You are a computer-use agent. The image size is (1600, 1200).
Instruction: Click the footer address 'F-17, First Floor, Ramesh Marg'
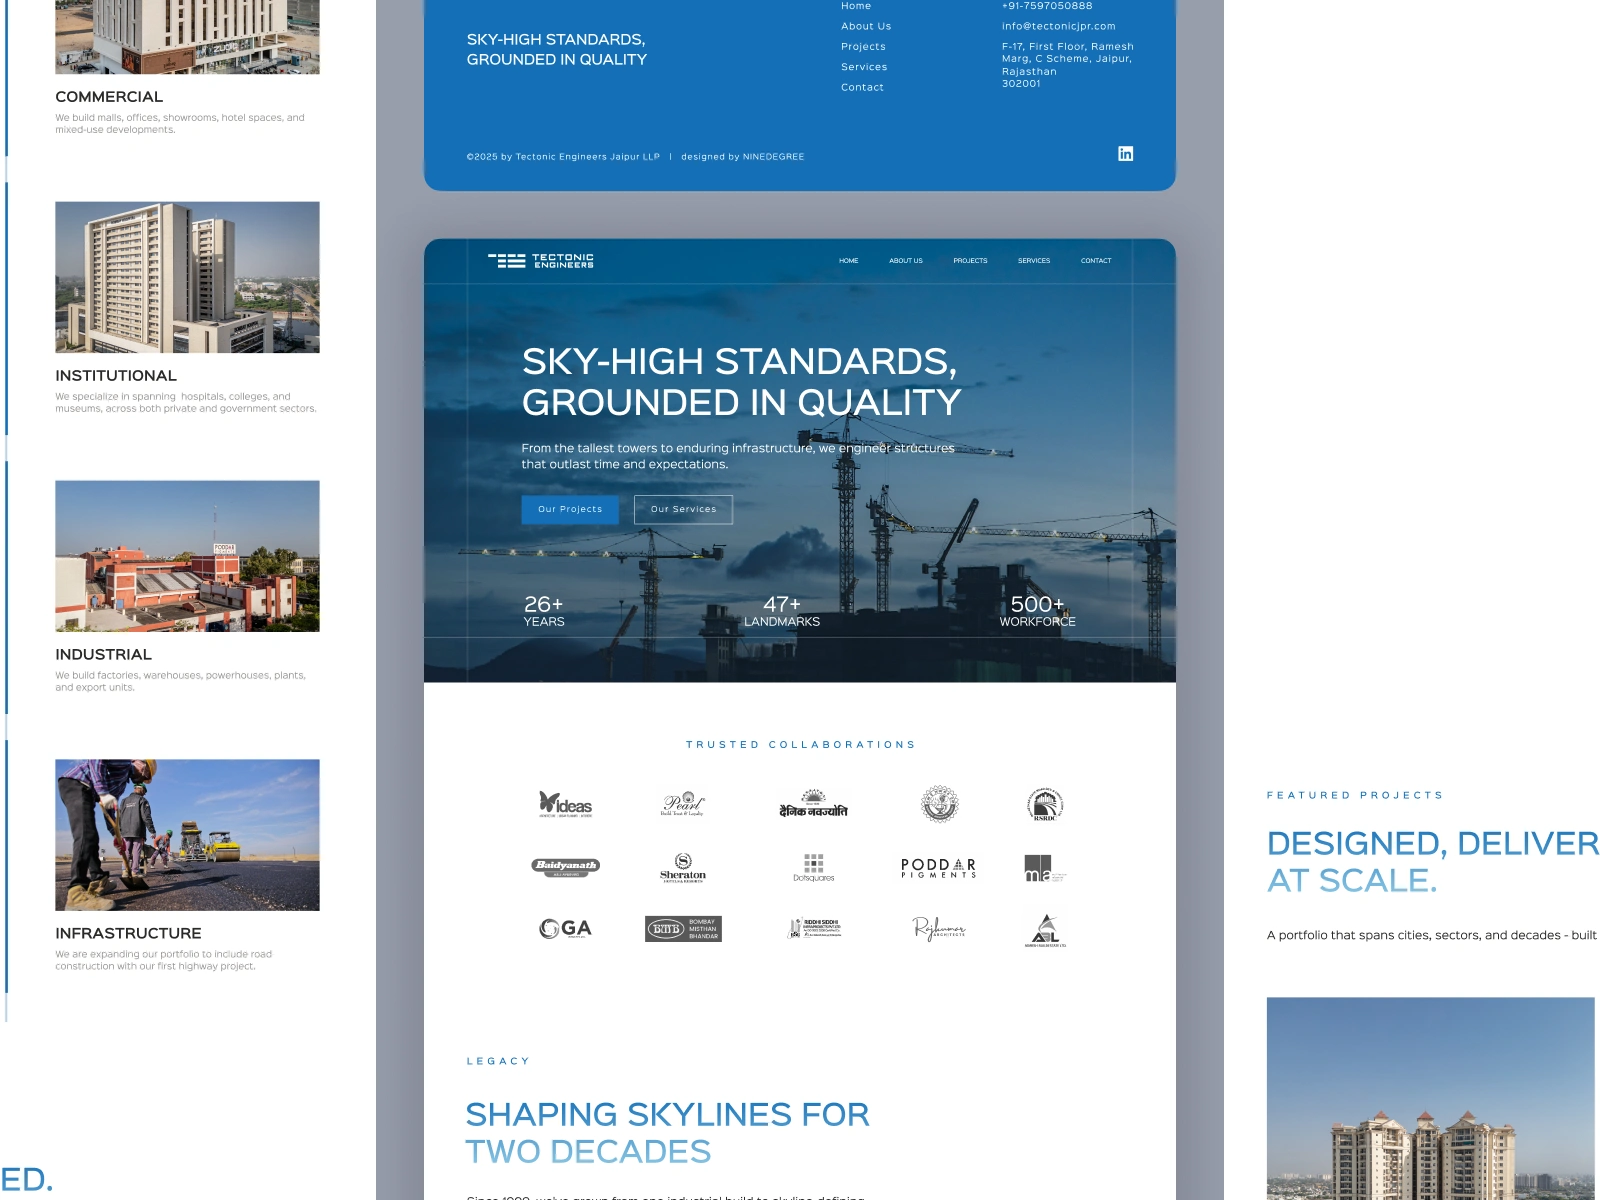(x=1068, y=65)
